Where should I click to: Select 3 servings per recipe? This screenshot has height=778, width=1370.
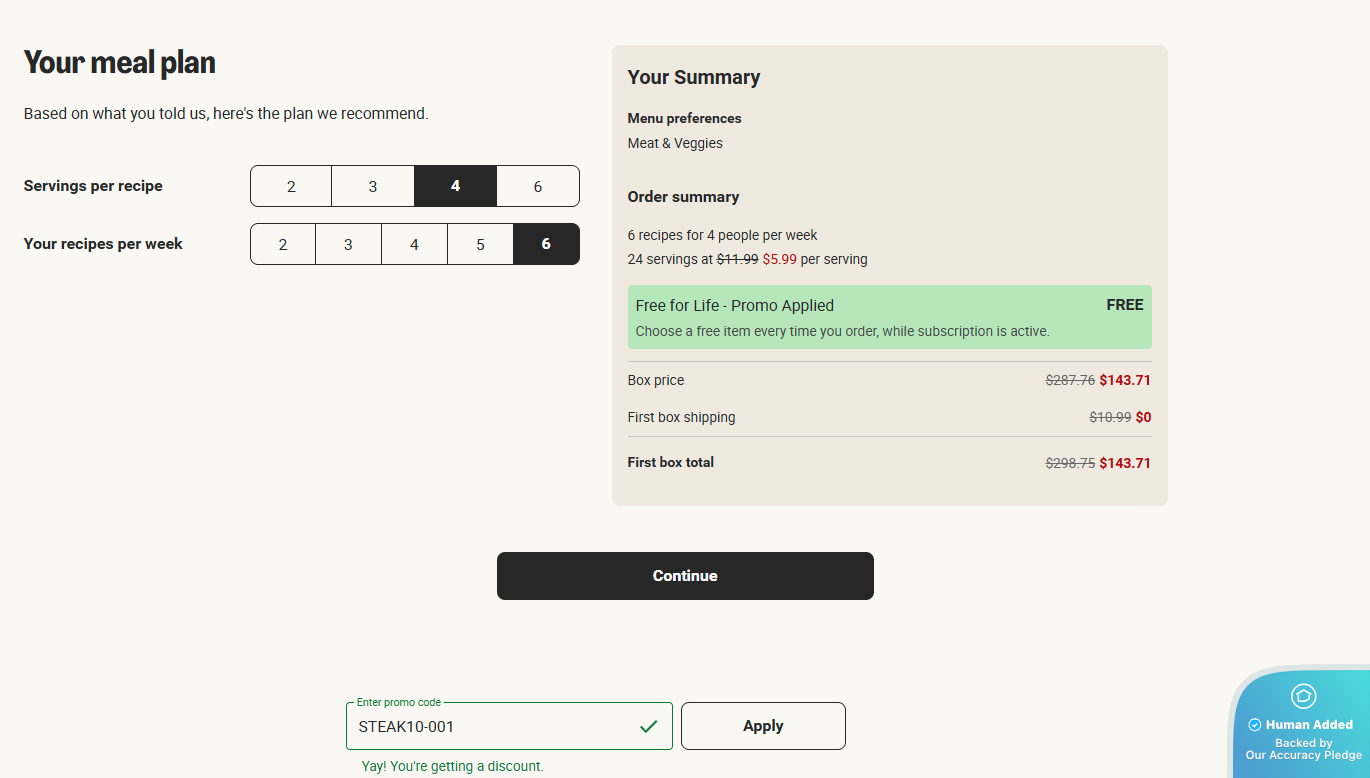tap(373, 186)
